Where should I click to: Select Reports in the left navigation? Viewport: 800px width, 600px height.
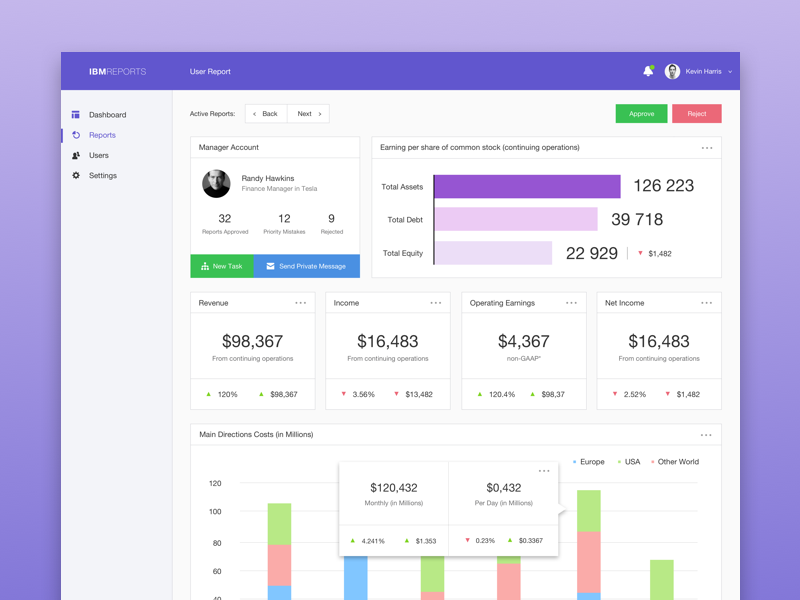[x=101, y=135]
